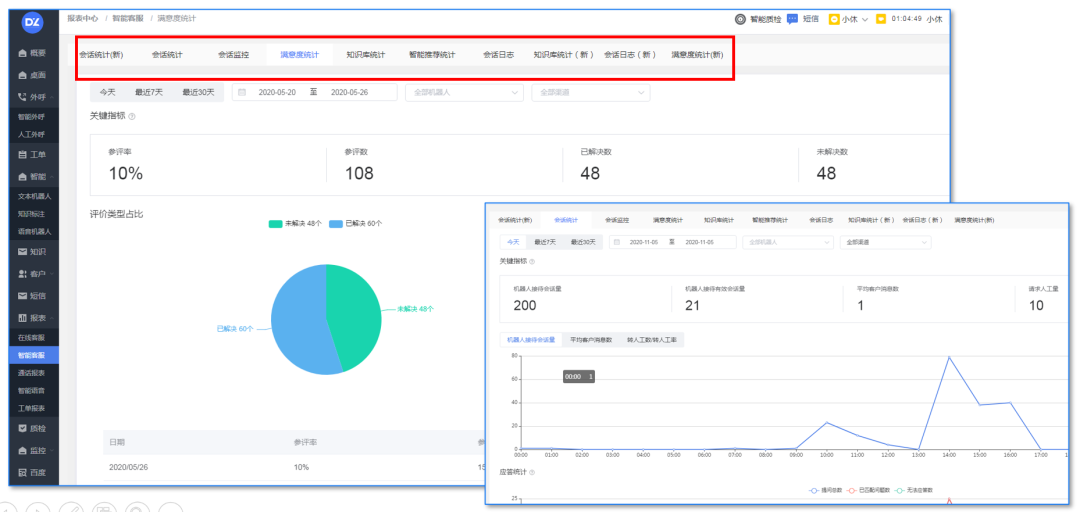Image resolution: width=1080 pixels, height=512 pixels.
Task: Open 质检 quality check in the sidebar
Action: [x=31, y=428]
